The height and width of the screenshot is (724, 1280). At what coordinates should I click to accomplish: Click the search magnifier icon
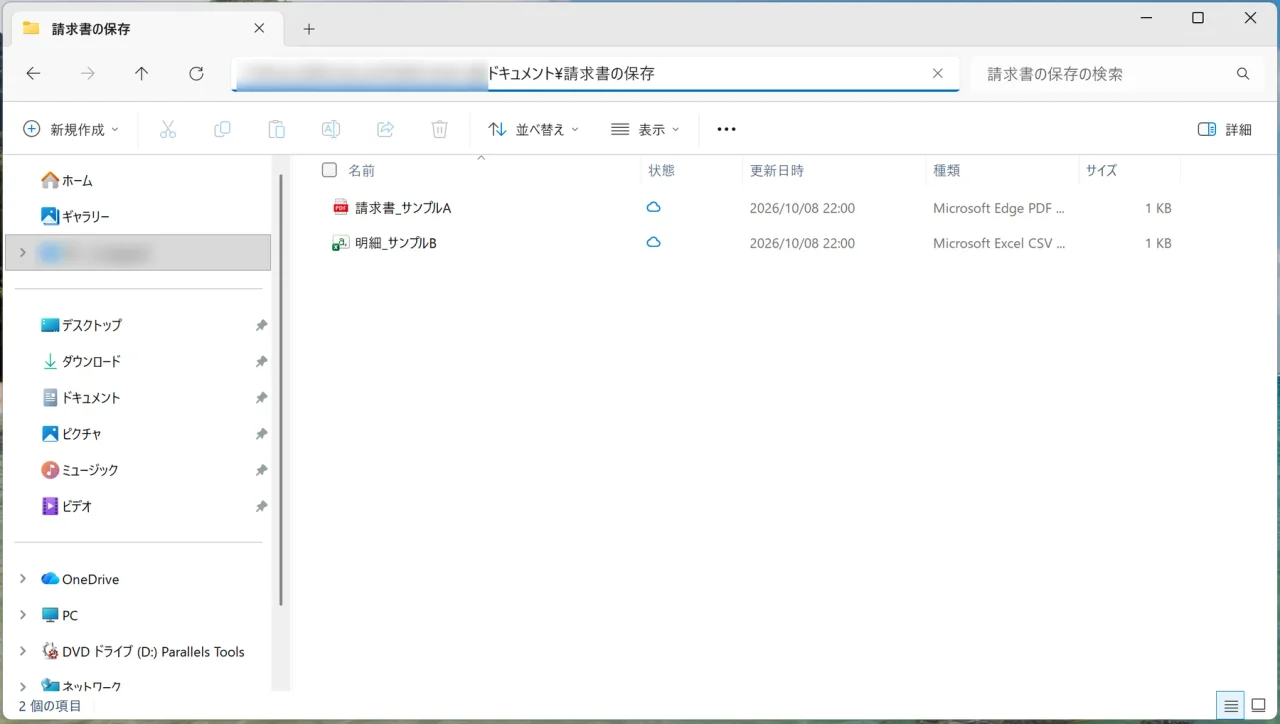tap(1243, 74)
